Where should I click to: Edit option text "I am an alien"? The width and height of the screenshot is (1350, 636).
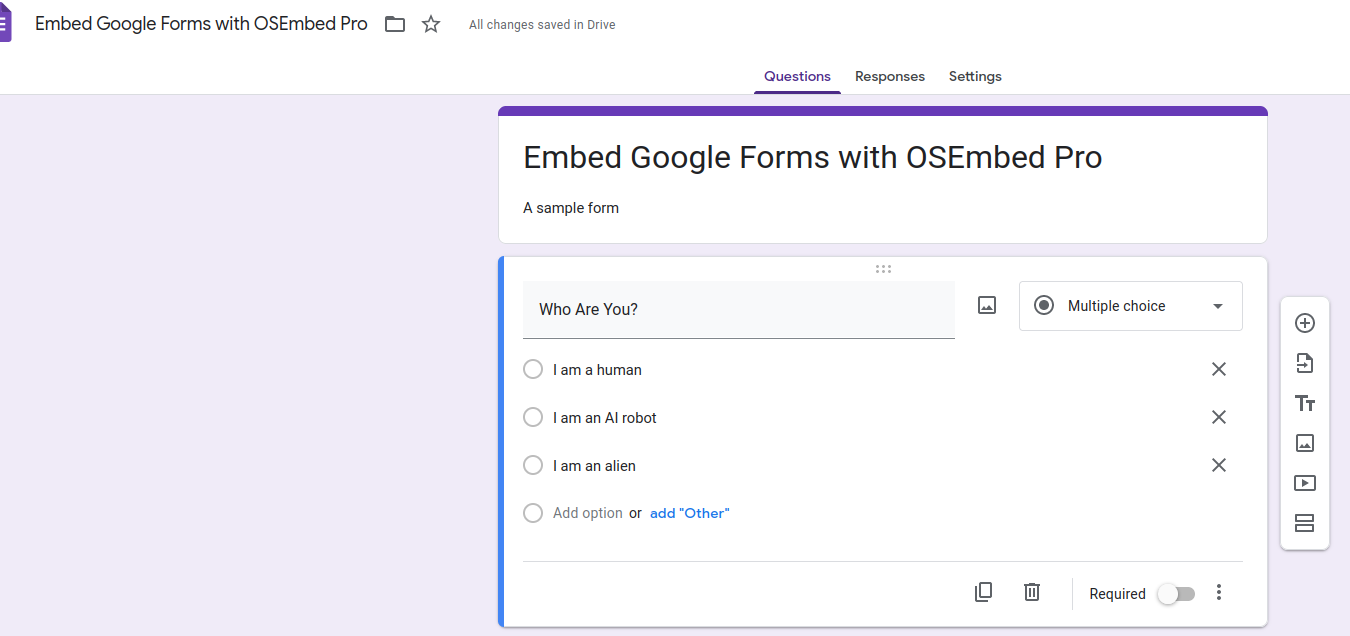[x=594, y=465]
